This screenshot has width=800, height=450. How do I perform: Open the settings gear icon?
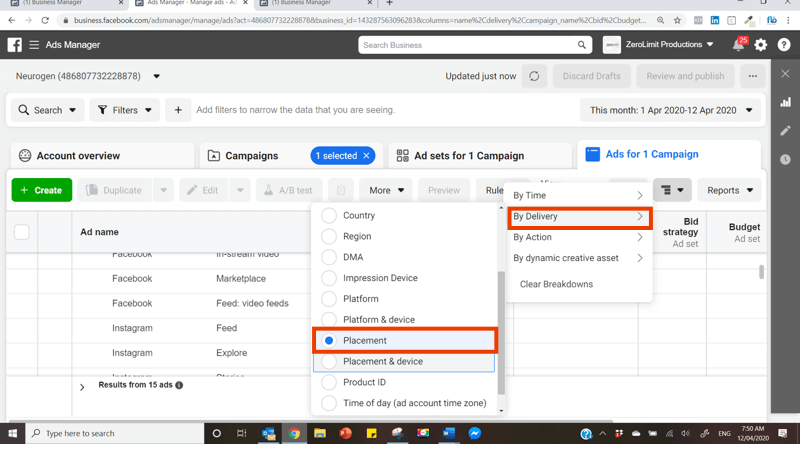click(x=761, y=45)
